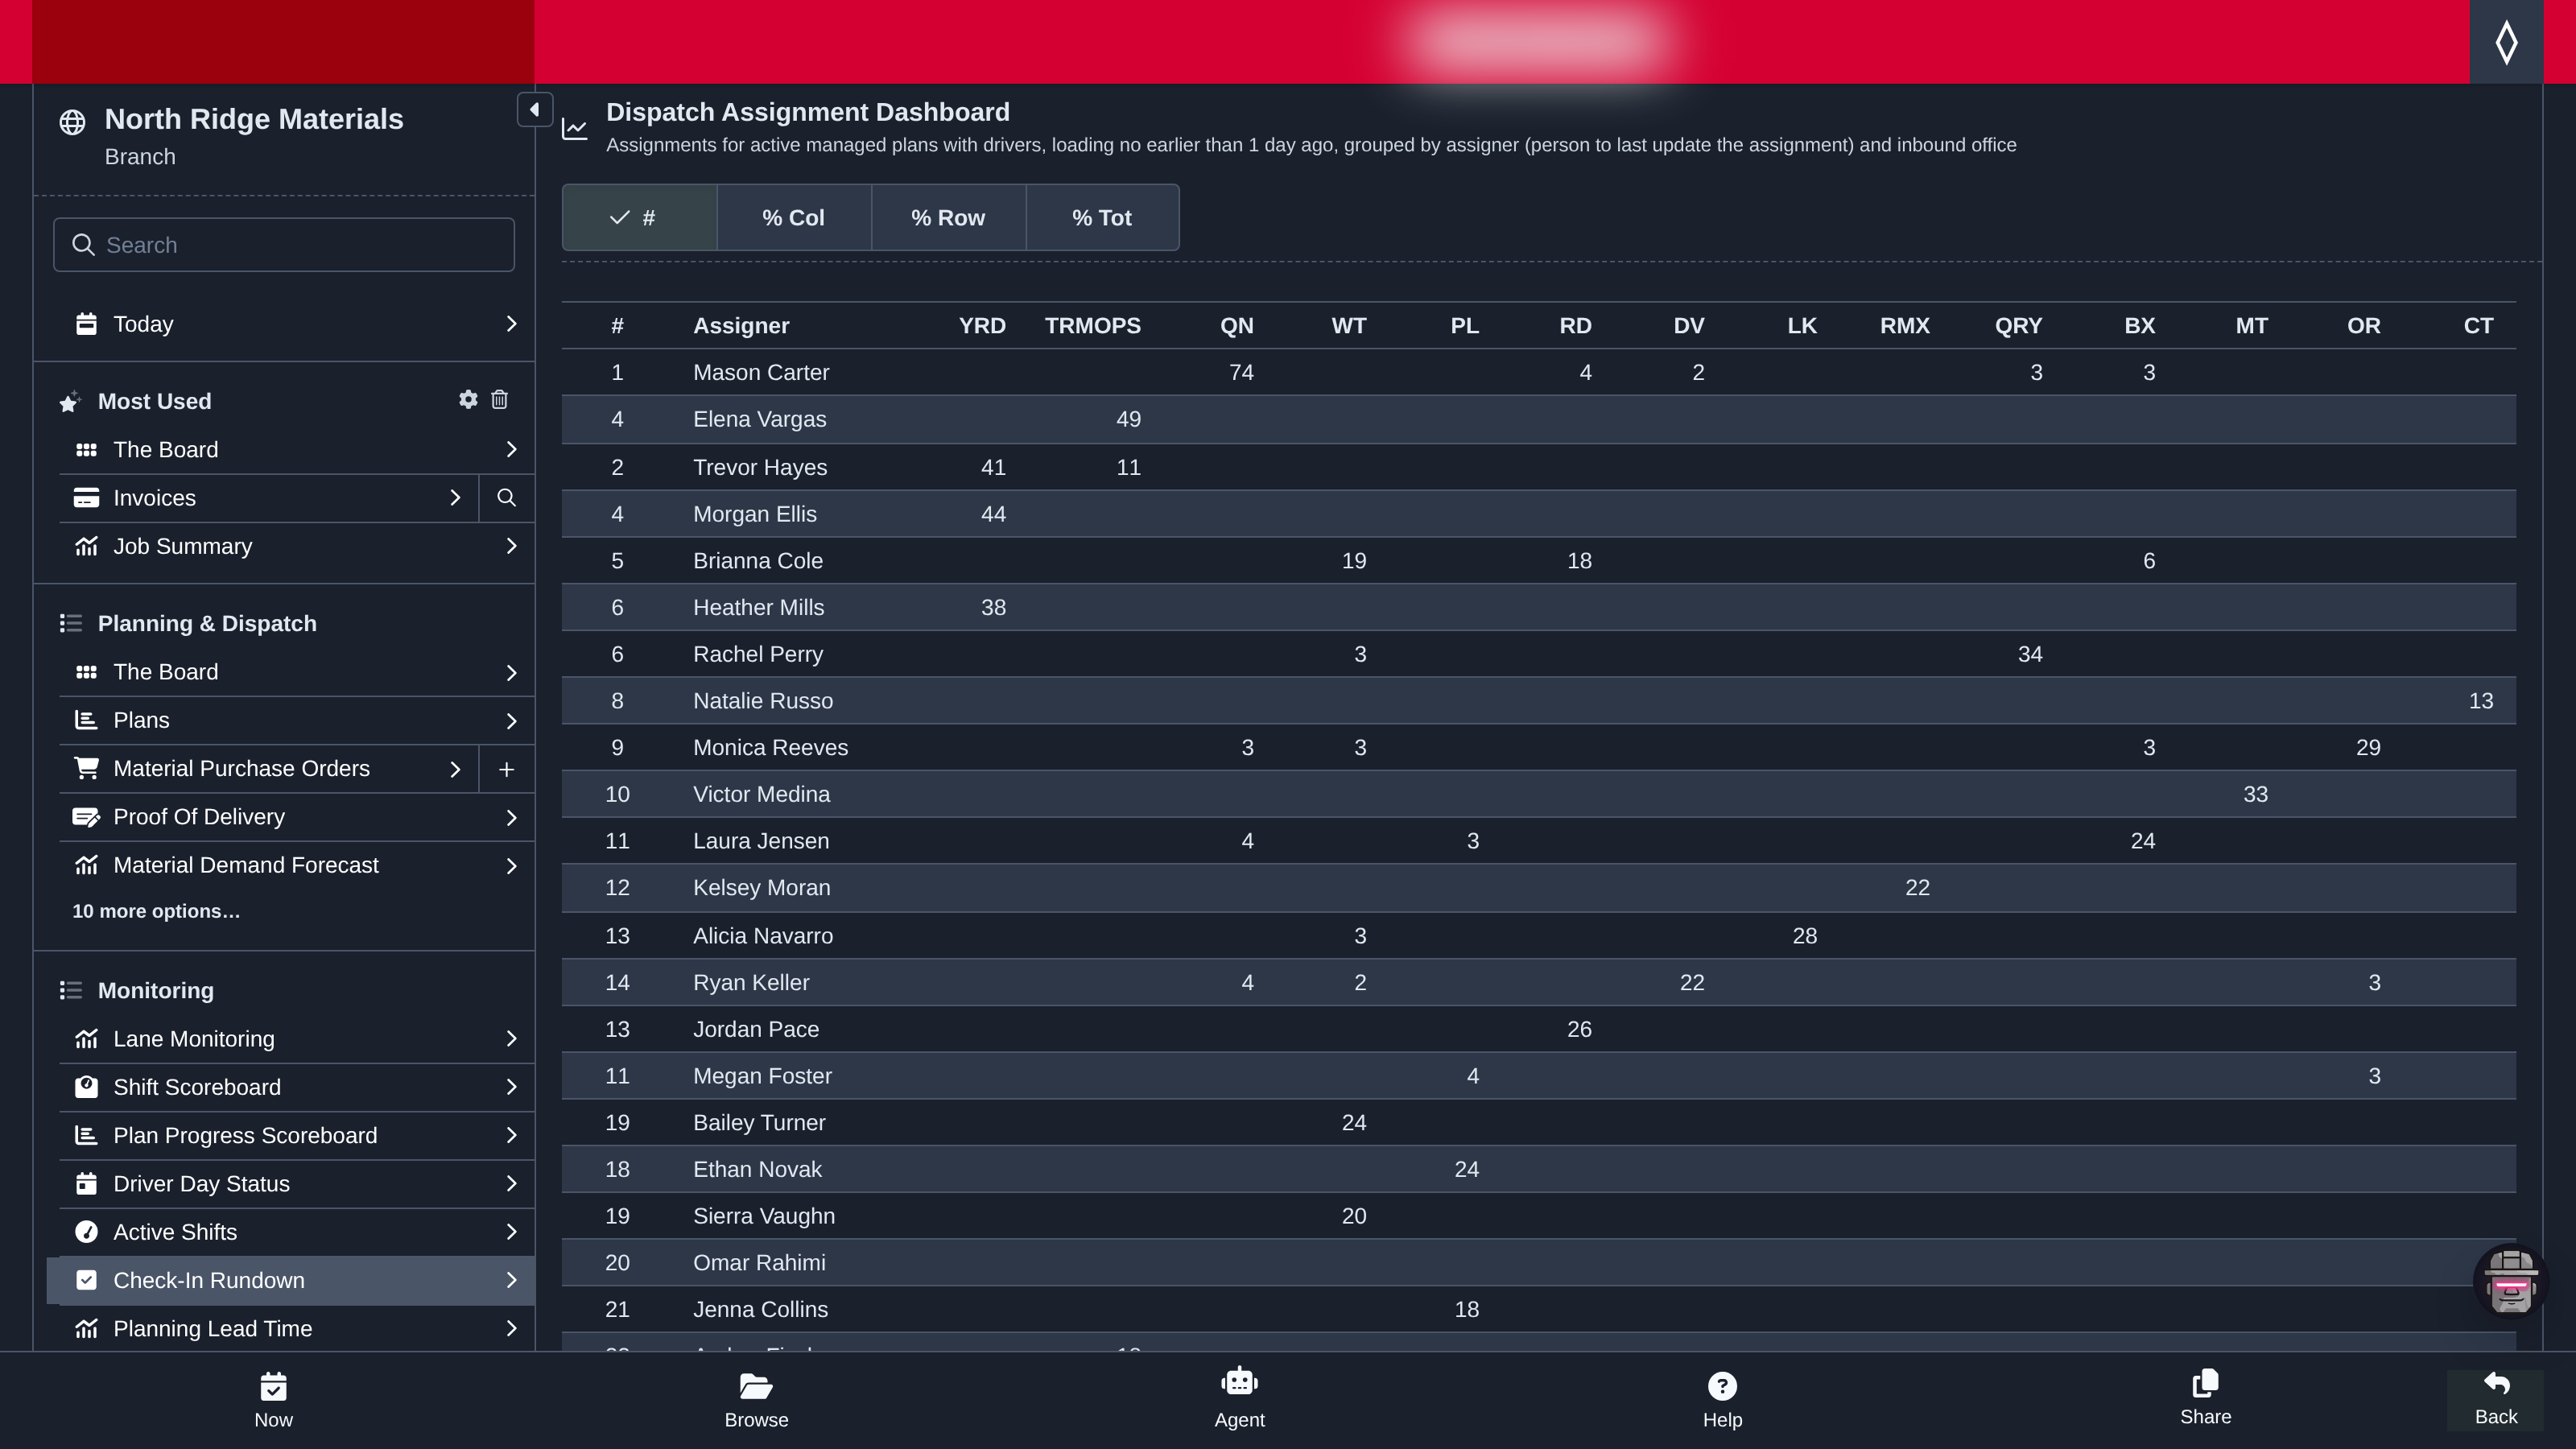Viewport: 2576px width, 1449px height.
Task: Click the Invoices card icon
Action: coord(86,498)
